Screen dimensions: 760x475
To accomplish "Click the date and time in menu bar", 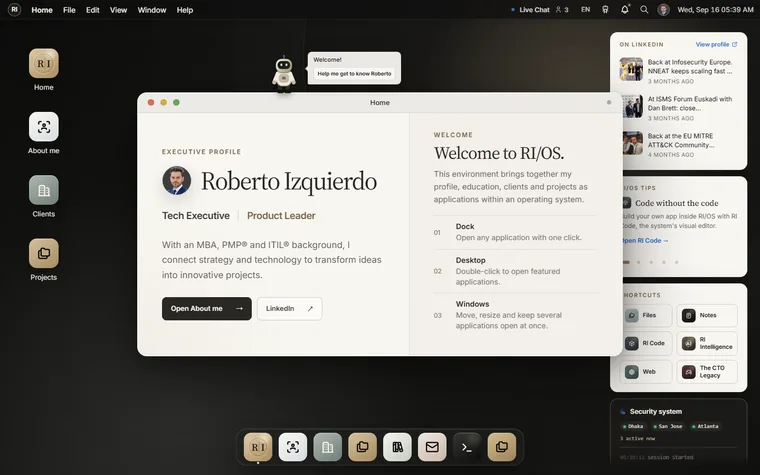I will 715,10.
